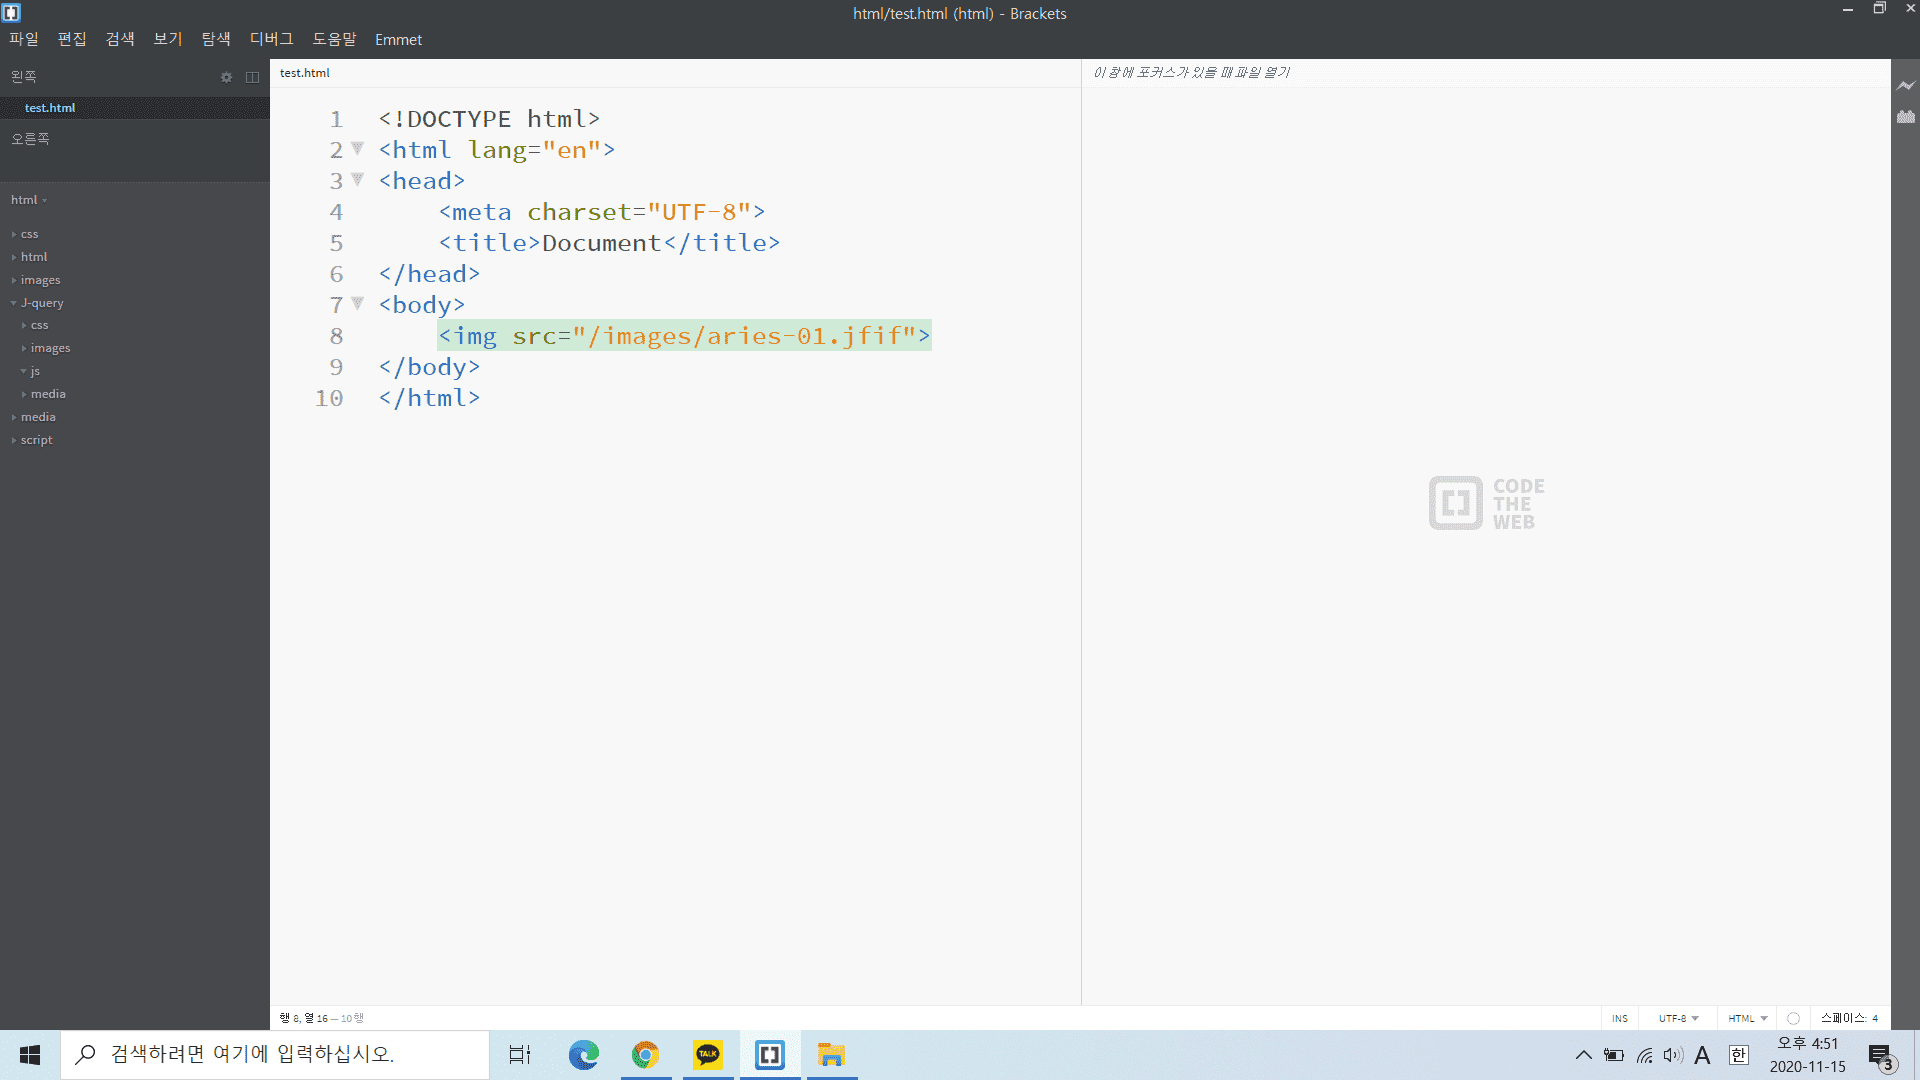1920x1080 pixels.
Task: Open the Emmet menu
Action: pyautogui.click(x=398, y=40)
